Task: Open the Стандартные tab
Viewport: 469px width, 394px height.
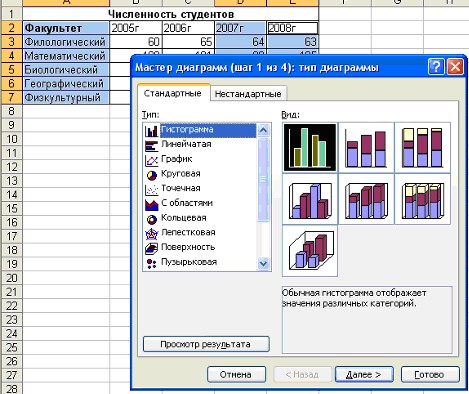Action: 173,93
